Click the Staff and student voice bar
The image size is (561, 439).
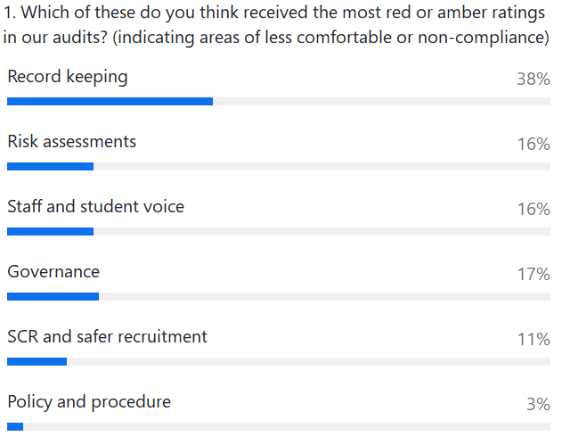click(50, 231)
